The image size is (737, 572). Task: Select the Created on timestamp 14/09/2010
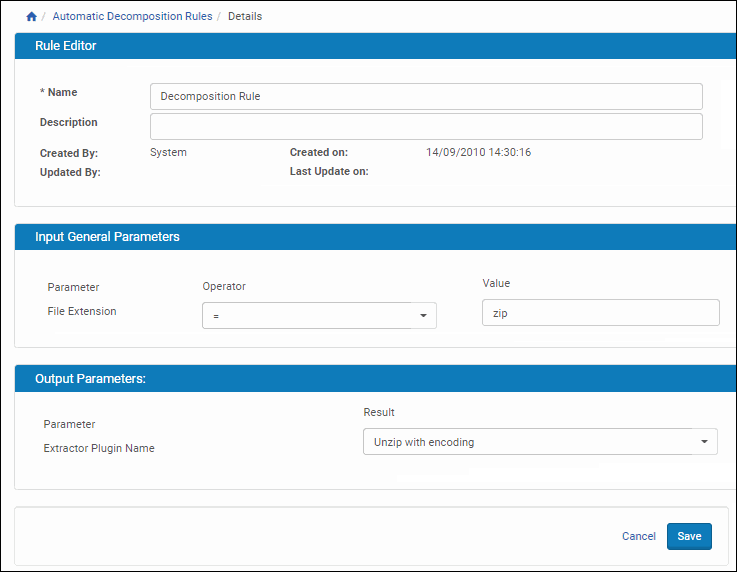478,153
